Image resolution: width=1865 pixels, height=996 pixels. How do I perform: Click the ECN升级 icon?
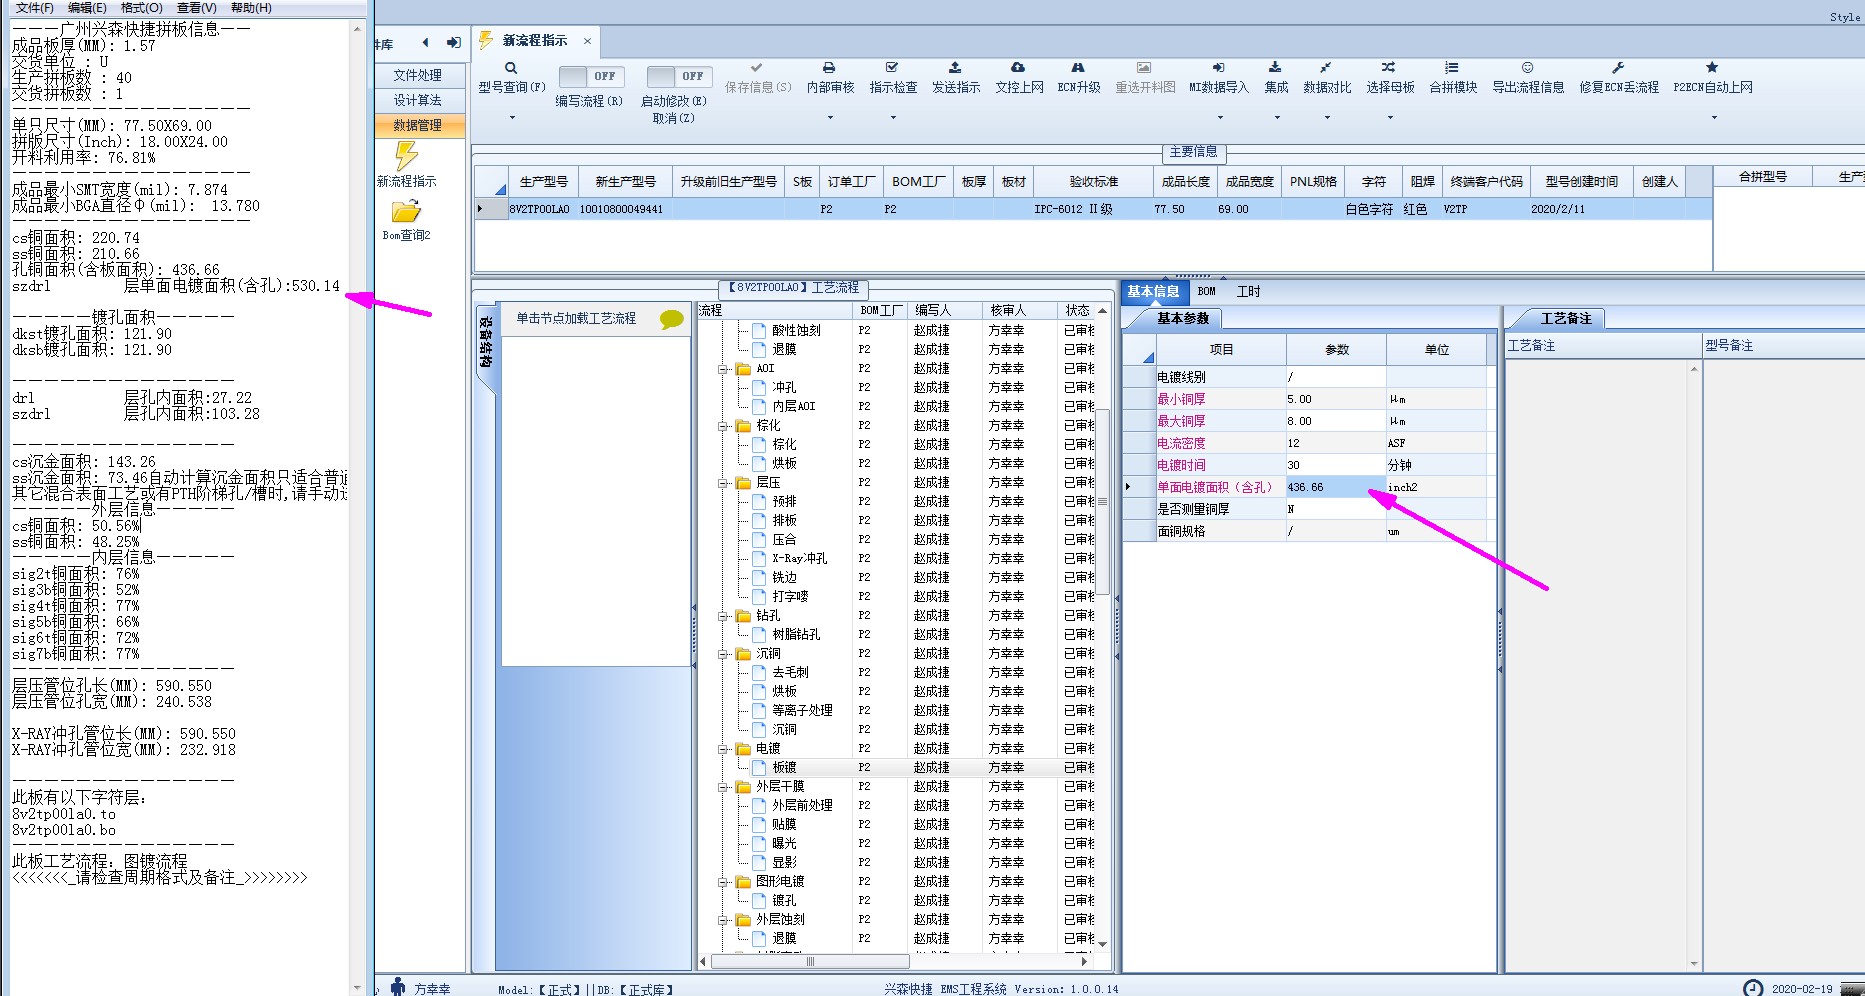point(1078,67)
